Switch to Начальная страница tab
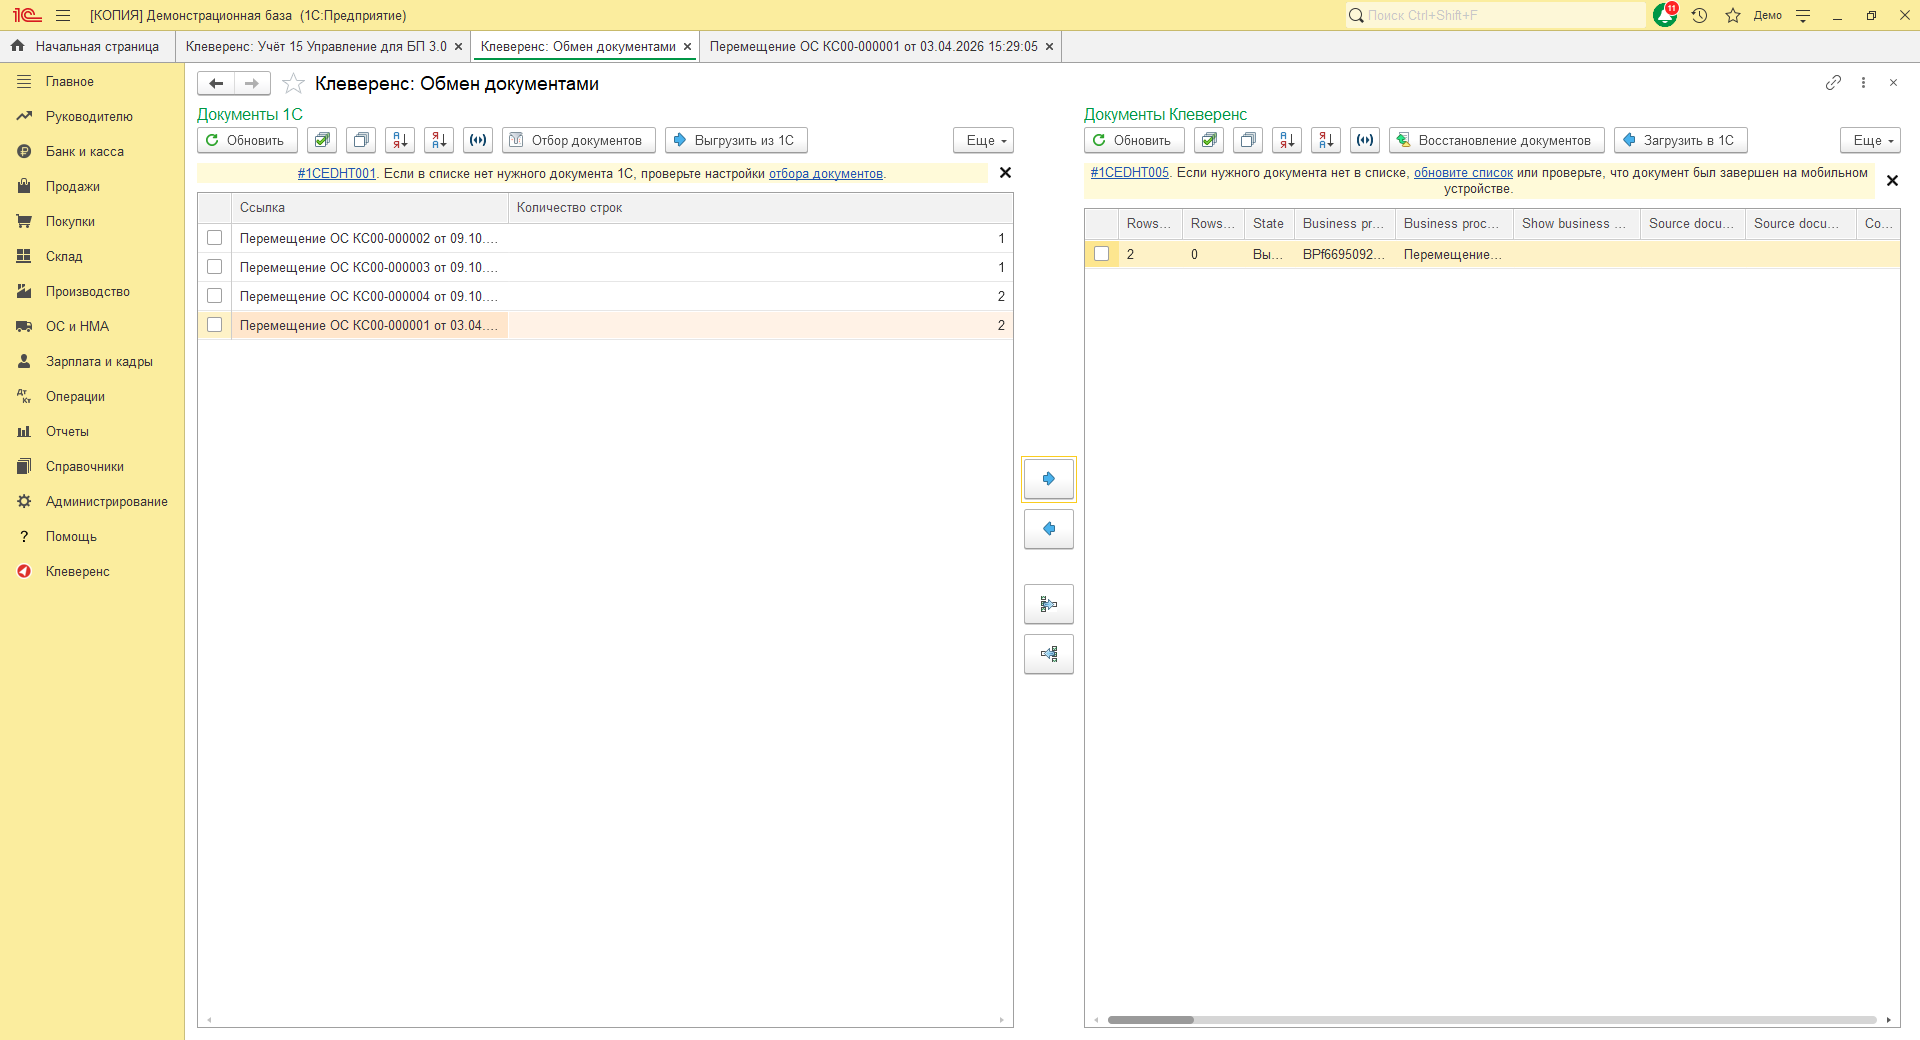The image size is (1920, 1040). pos(87,47)
